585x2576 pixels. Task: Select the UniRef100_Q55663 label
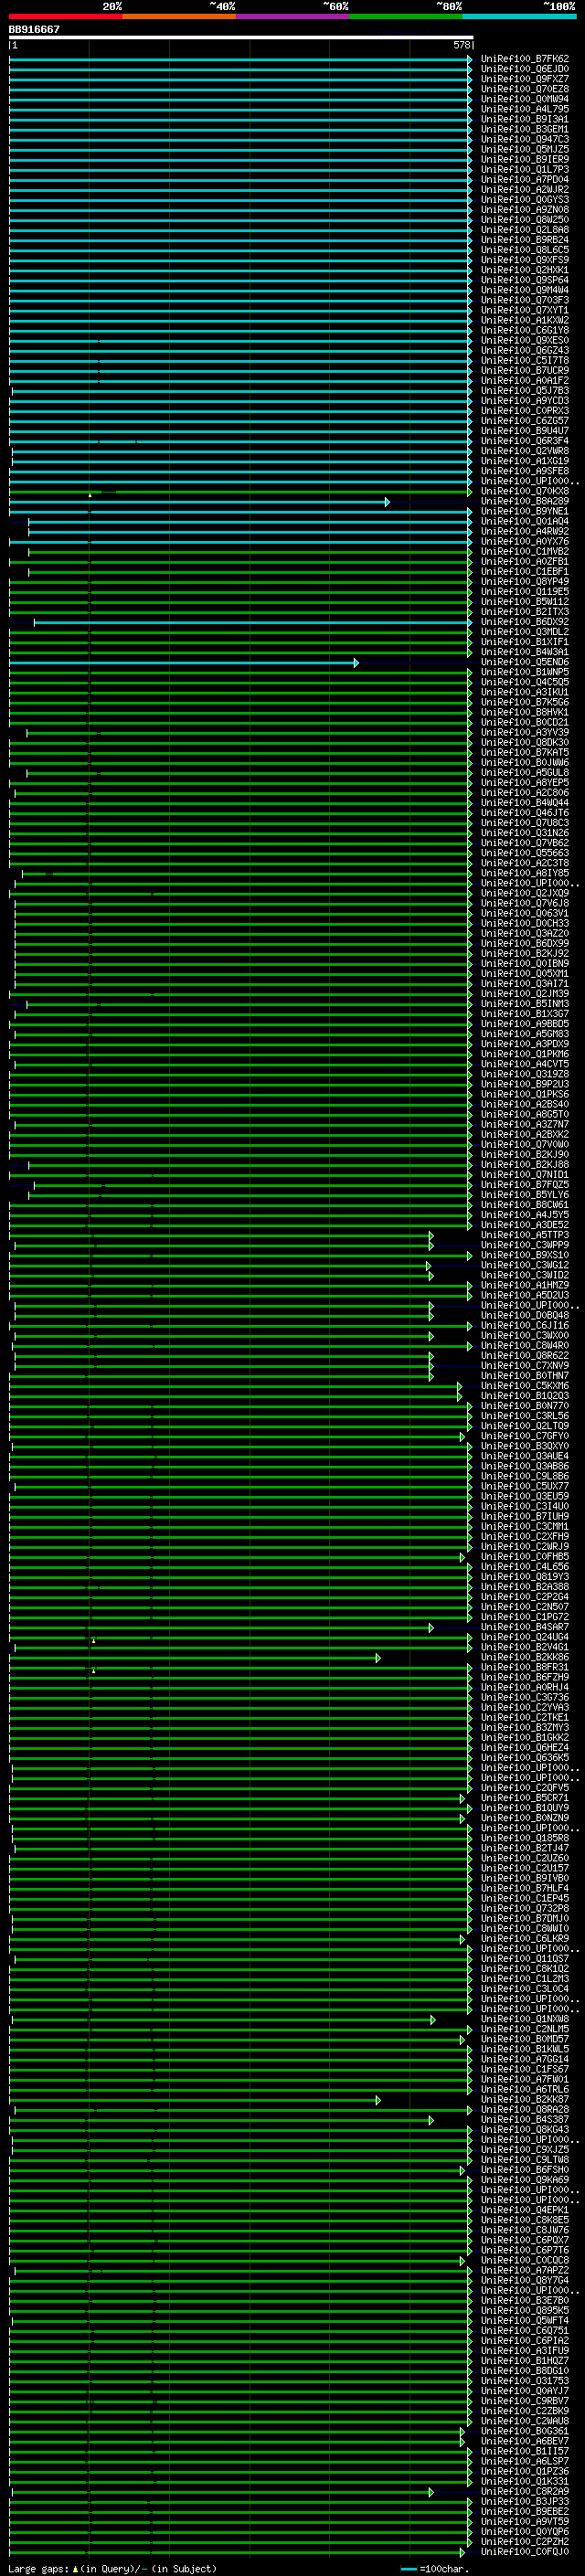525,853
